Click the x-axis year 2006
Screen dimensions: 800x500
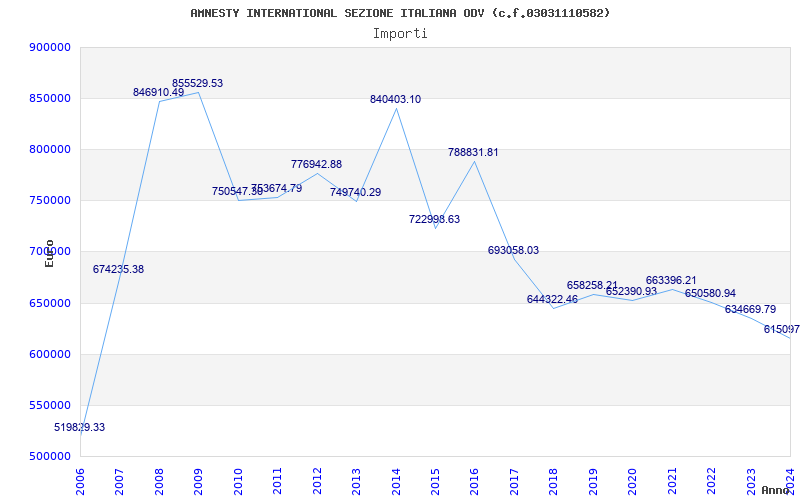80,481
